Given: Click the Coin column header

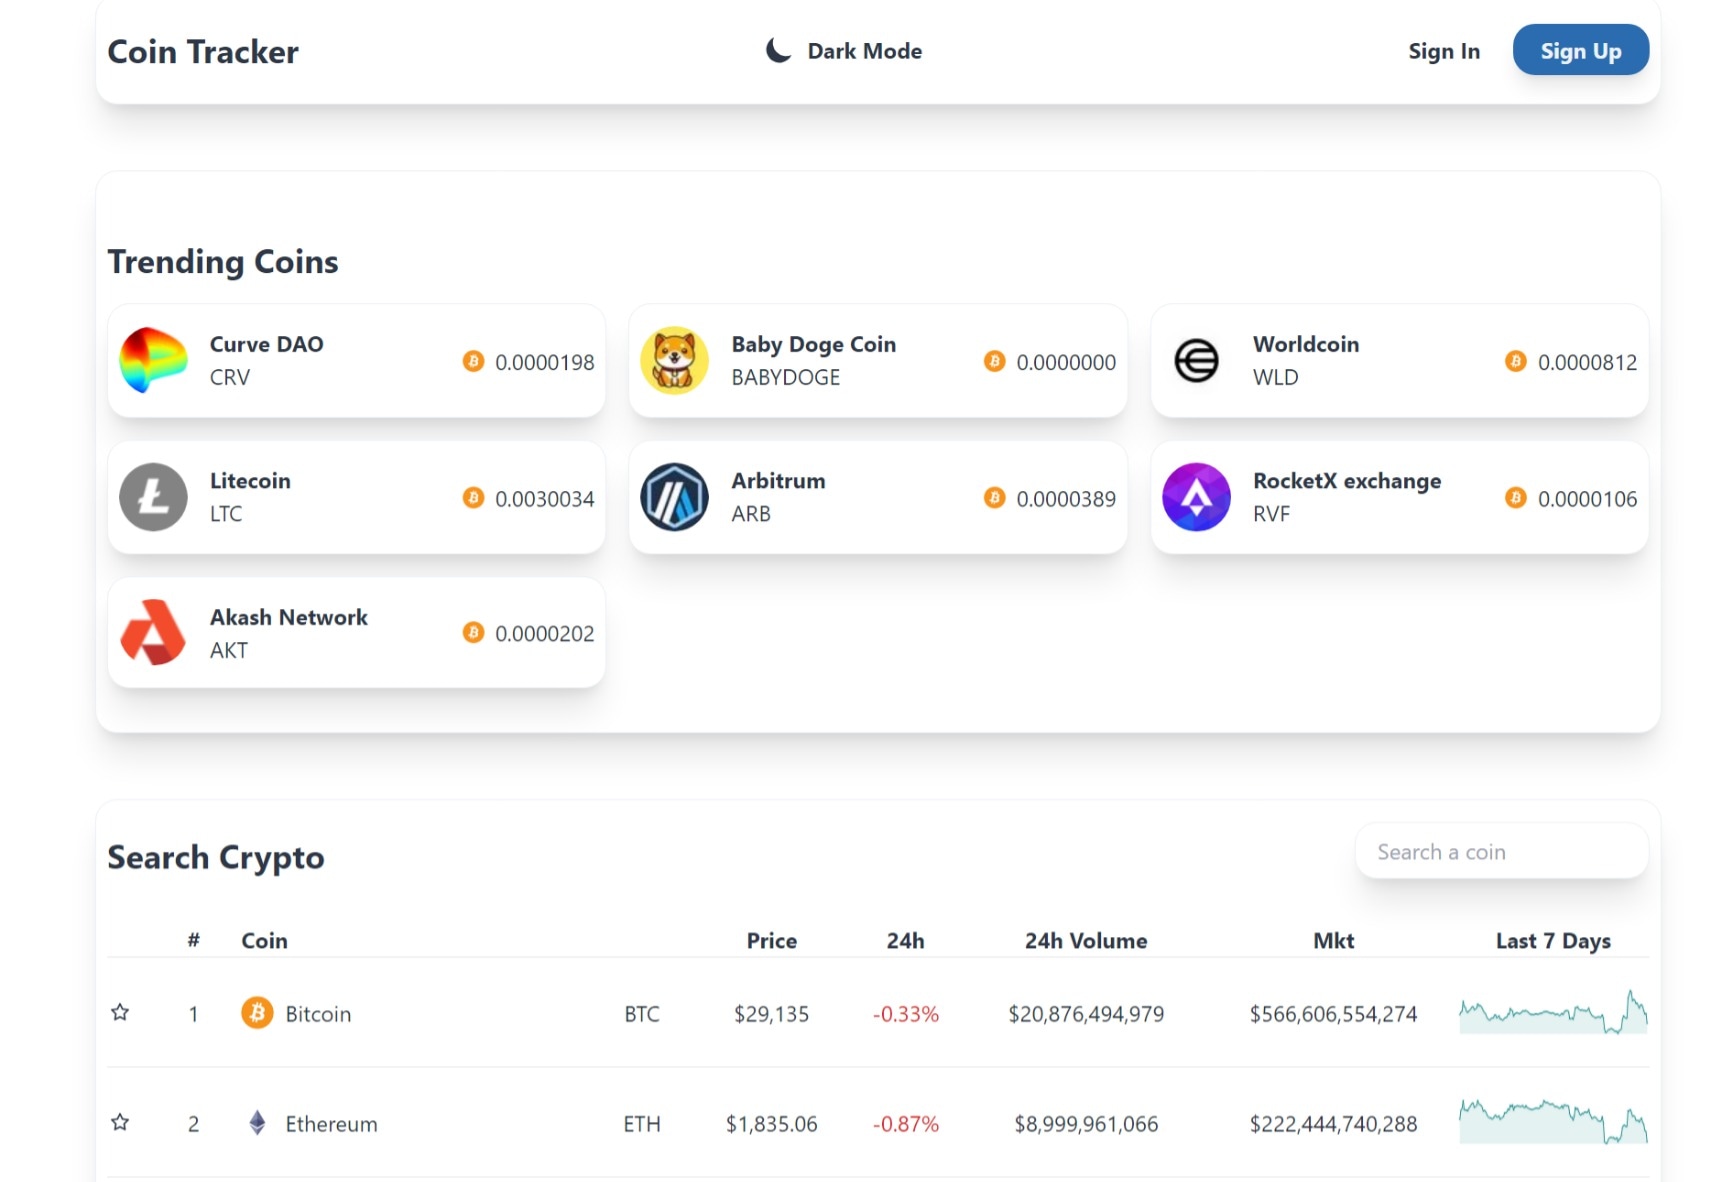Looking at the screenshot, I should (x=264, y=941).
